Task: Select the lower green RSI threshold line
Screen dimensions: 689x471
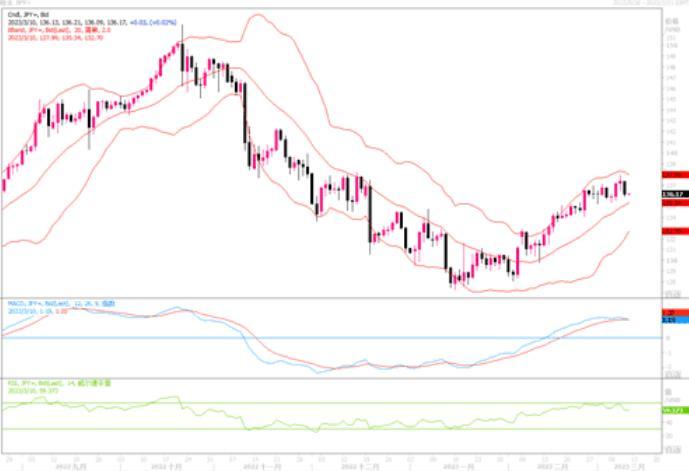Action: 300,429
